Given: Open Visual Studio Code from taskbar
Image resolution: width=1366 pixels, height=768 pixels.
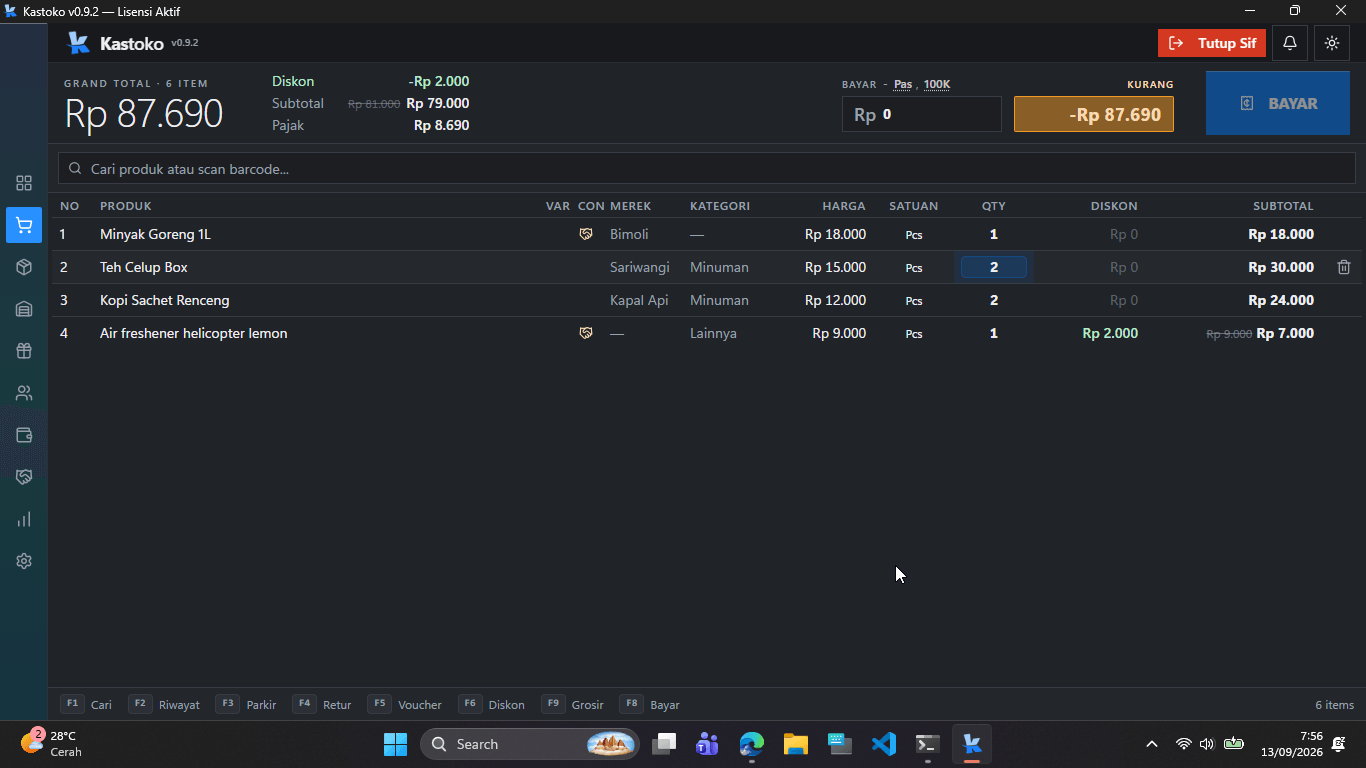Looking at the screenshot, I should point(883,744).
